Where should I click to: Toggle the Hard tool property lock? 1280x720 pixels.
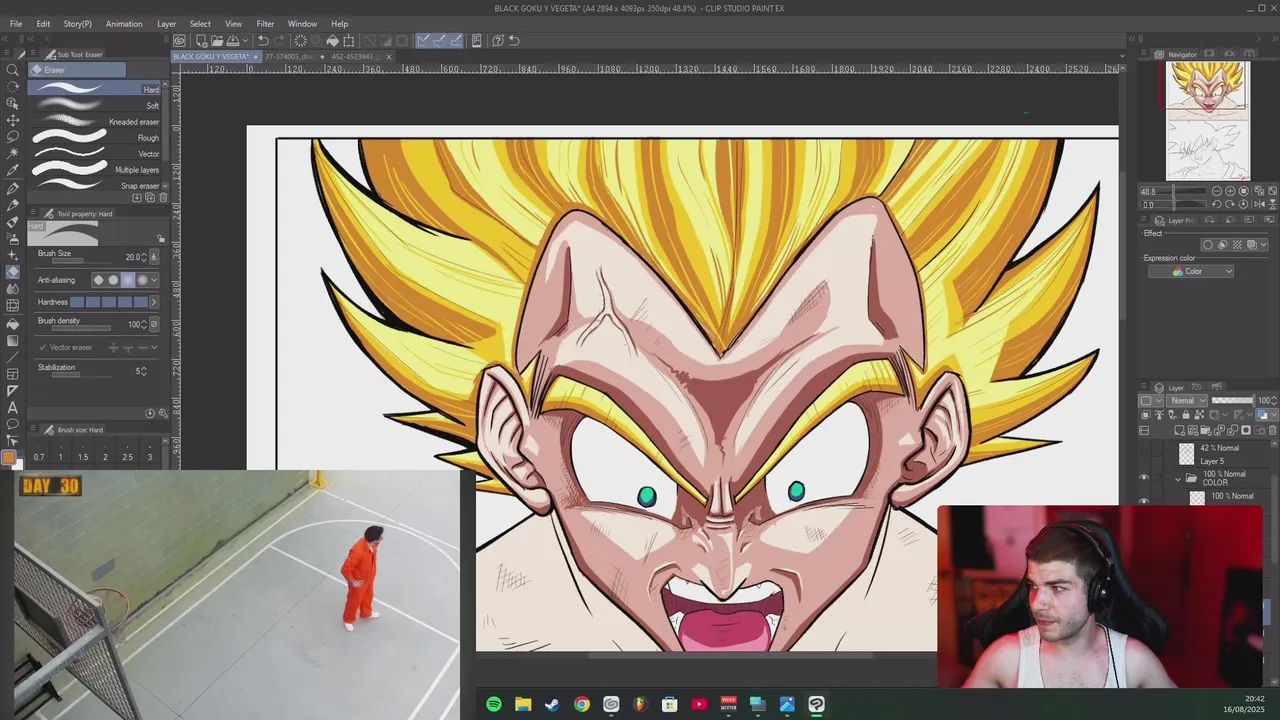pyautogui.click(x=161, y=239)
